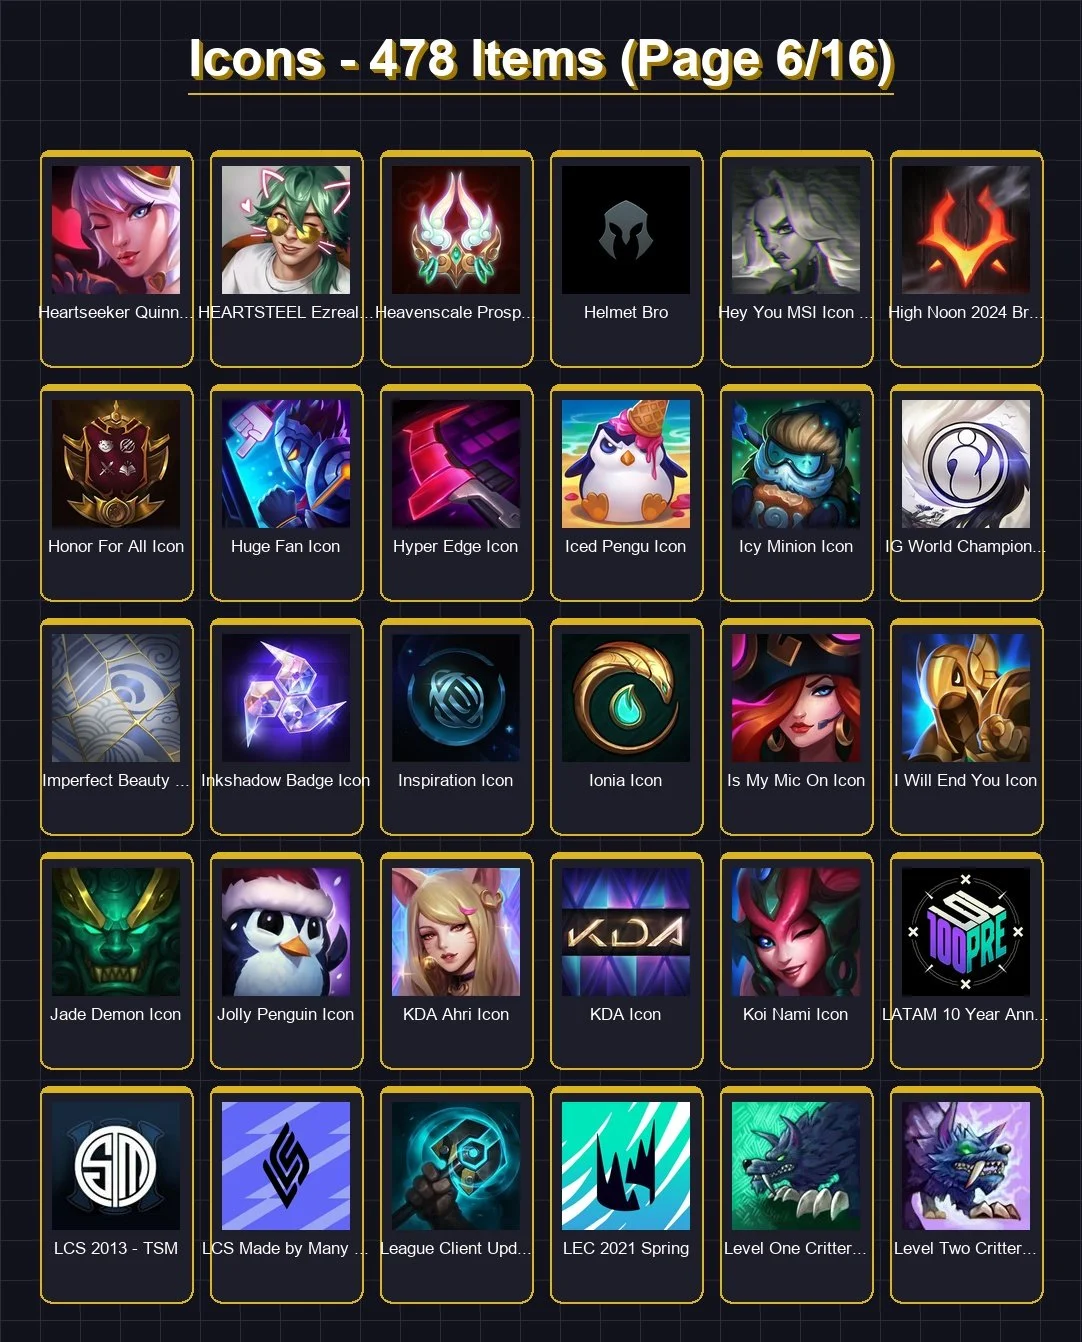The height and width of the screenshot is (1342, 1082).
Task: Click the LEC 2021 Spring icon
Action: [x=626, y=1166]
